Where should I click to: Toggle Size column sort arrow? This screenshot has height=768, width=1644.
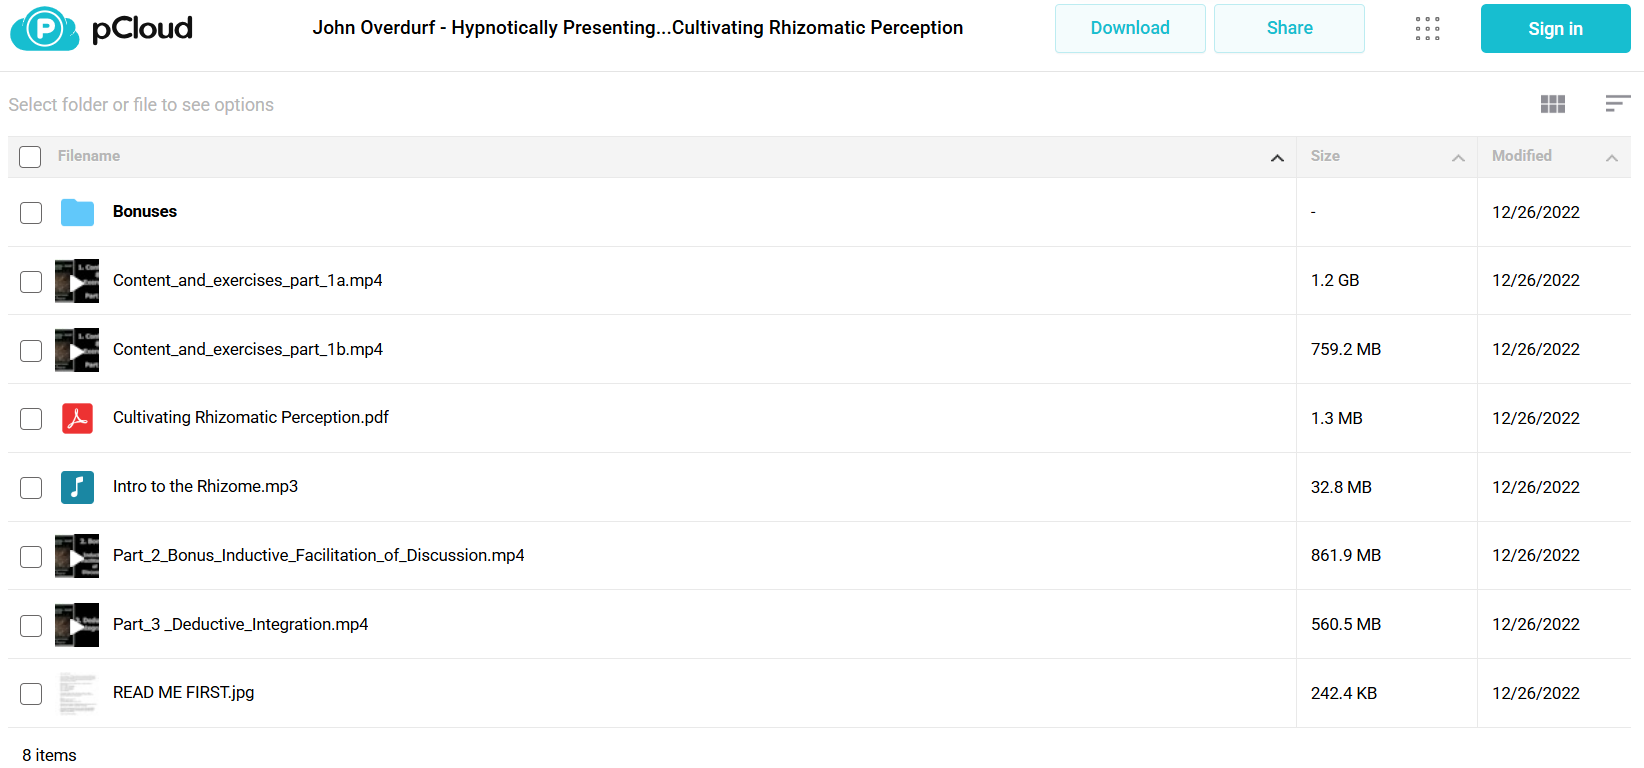1458,158
